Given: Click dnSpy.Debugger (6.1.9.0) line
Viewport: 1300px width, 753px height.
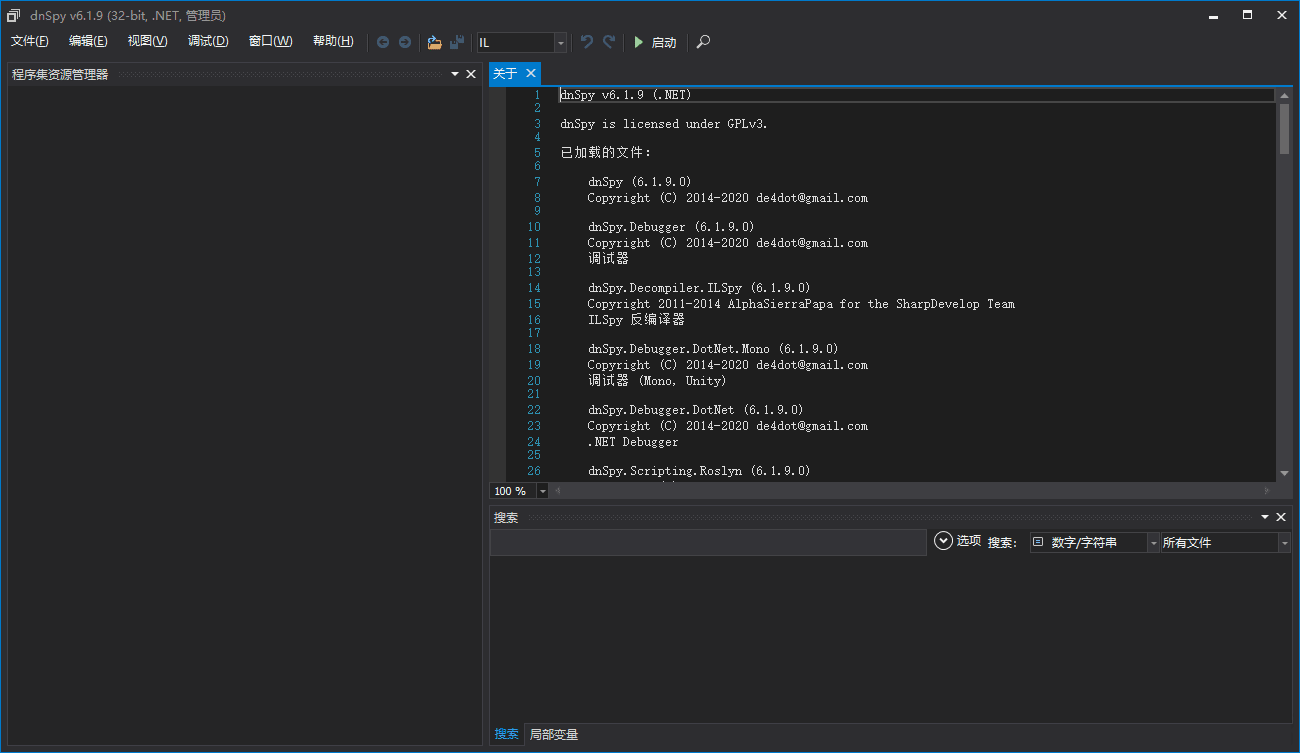Looking at the screenshot, I should click(671, 227).
